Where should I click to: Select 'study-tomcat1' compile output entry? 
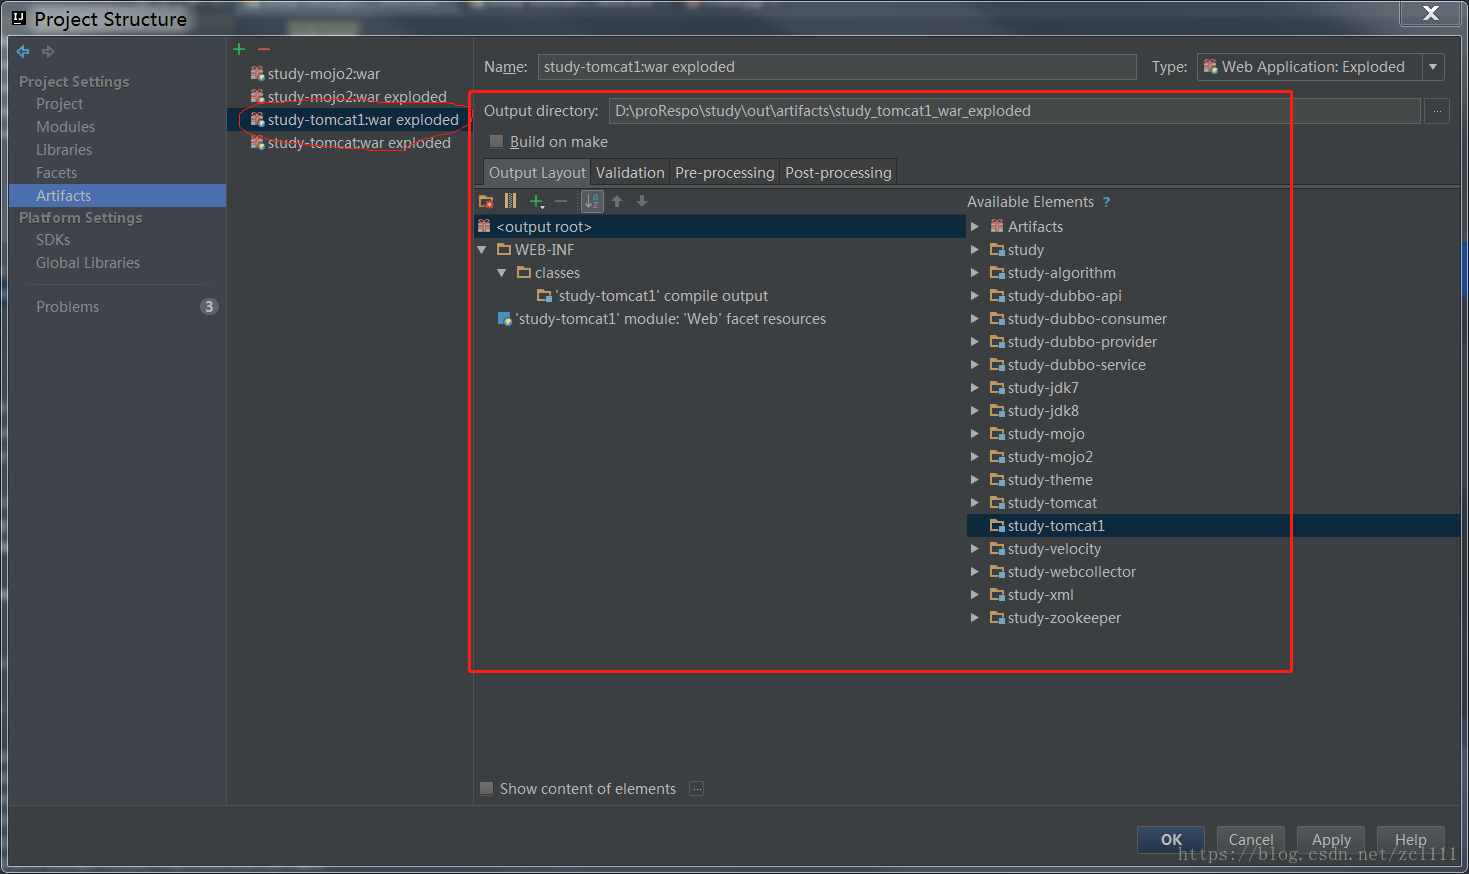click(x=662, y=296)
